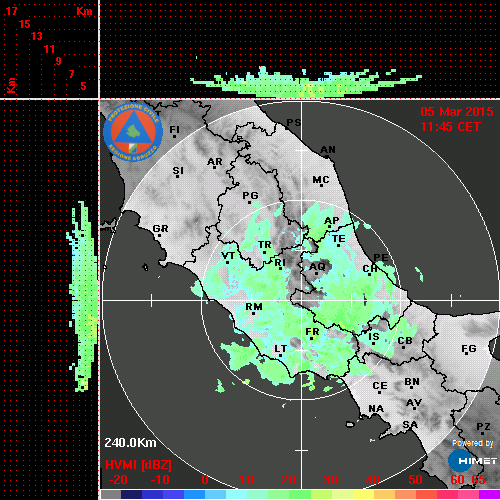Viewport: 500px width, 500px height.
Task: Click the HVMI [dBZ] legend title
Action: click(x=138, y=465)
